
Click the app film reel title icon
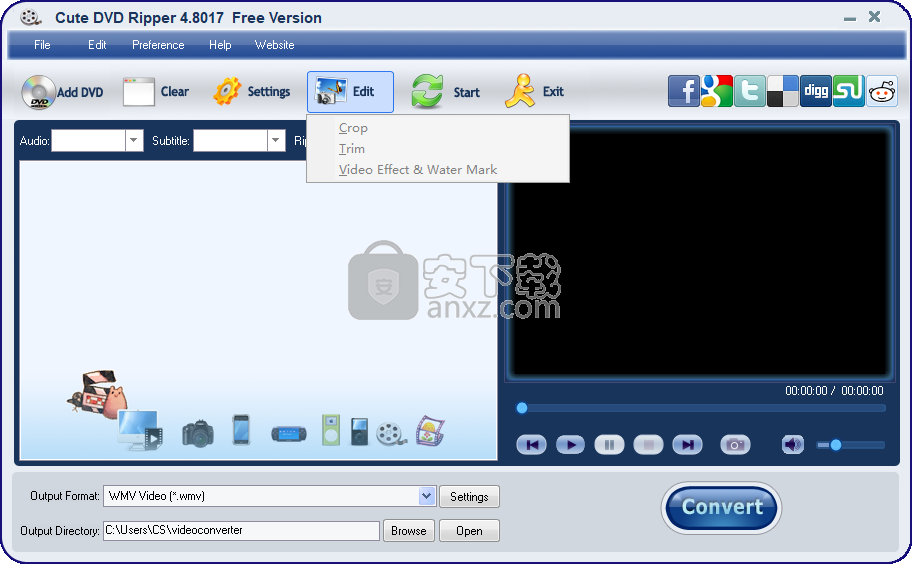[31, 17]
